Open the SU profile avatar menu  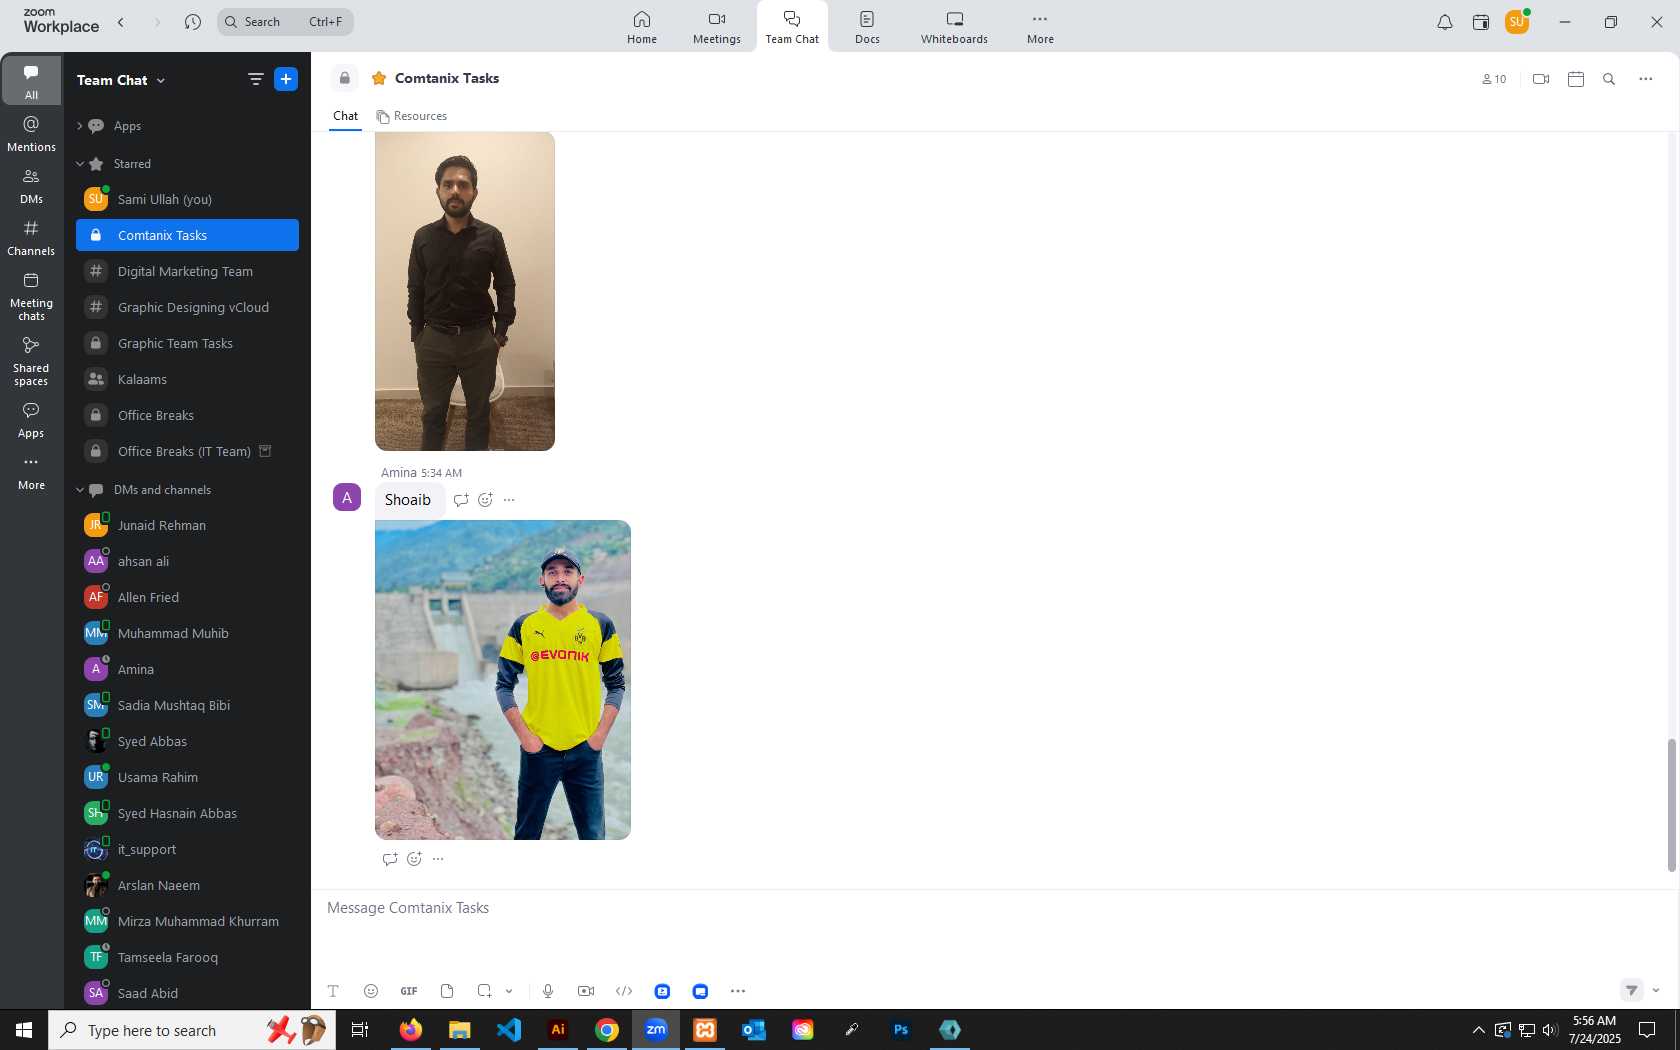[x=1517, y=22]
